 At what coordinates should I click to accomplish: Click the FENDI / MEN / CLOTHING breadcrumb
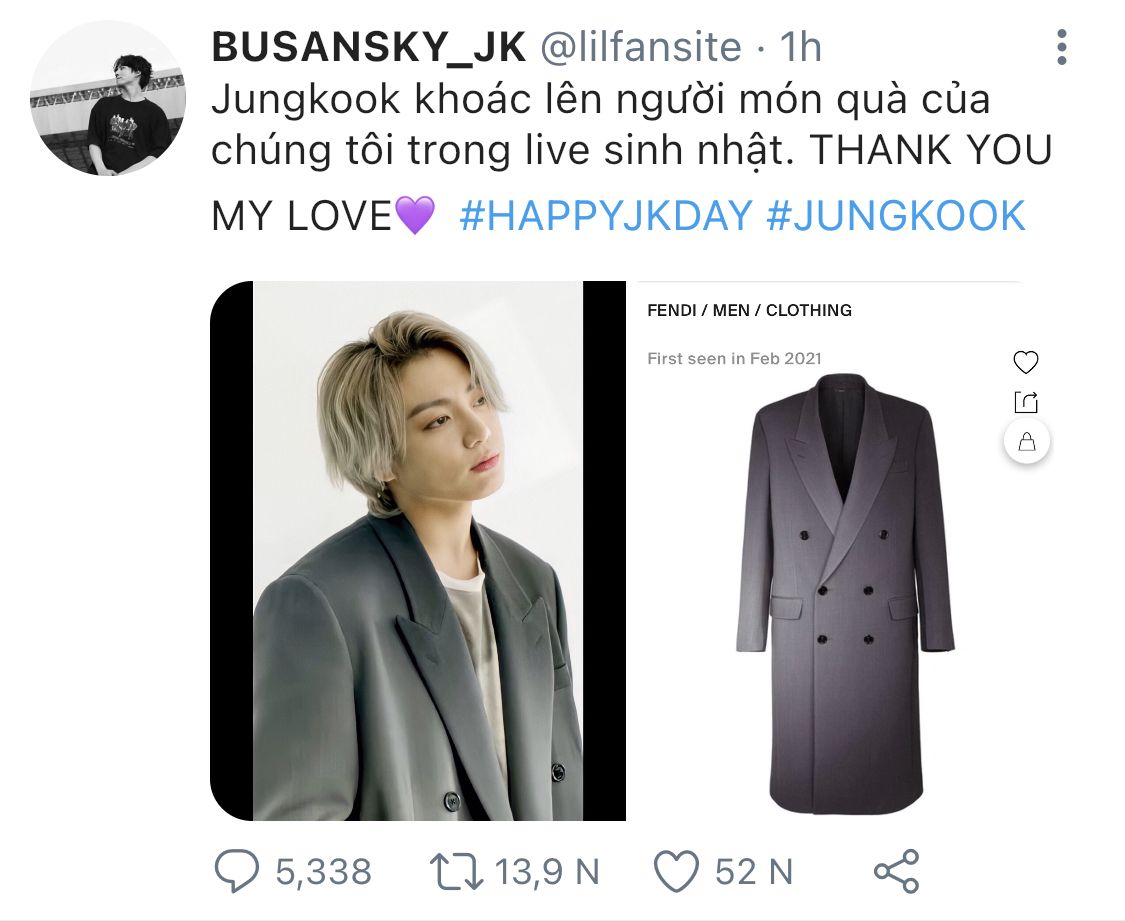[749, 310]
